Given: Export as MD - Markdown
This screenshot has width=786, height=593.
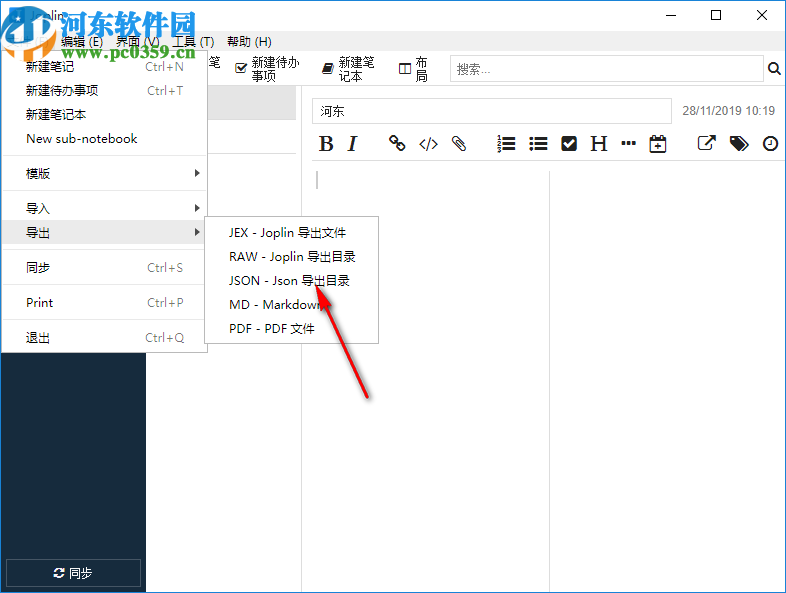Looking at the screenshot, I should [291, 305].
